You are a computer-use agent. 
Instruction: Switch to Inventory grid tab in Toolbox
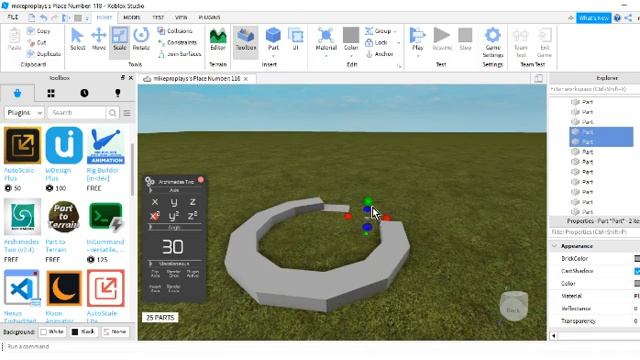click(x=51, y=93)
